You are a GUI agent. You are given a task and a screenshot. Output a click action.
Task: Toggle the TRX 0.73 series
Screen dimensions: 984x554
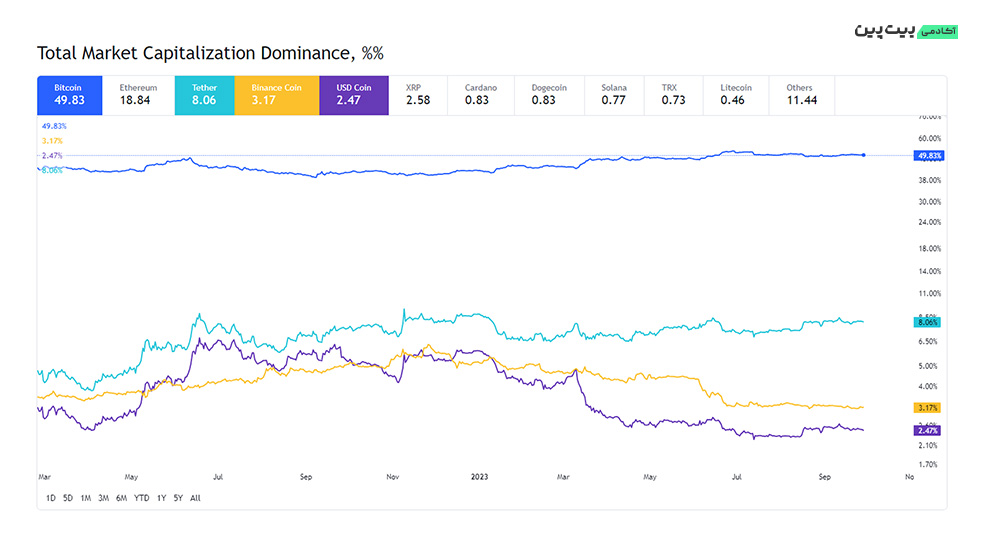pyautogui.click(x=673, y=95)
